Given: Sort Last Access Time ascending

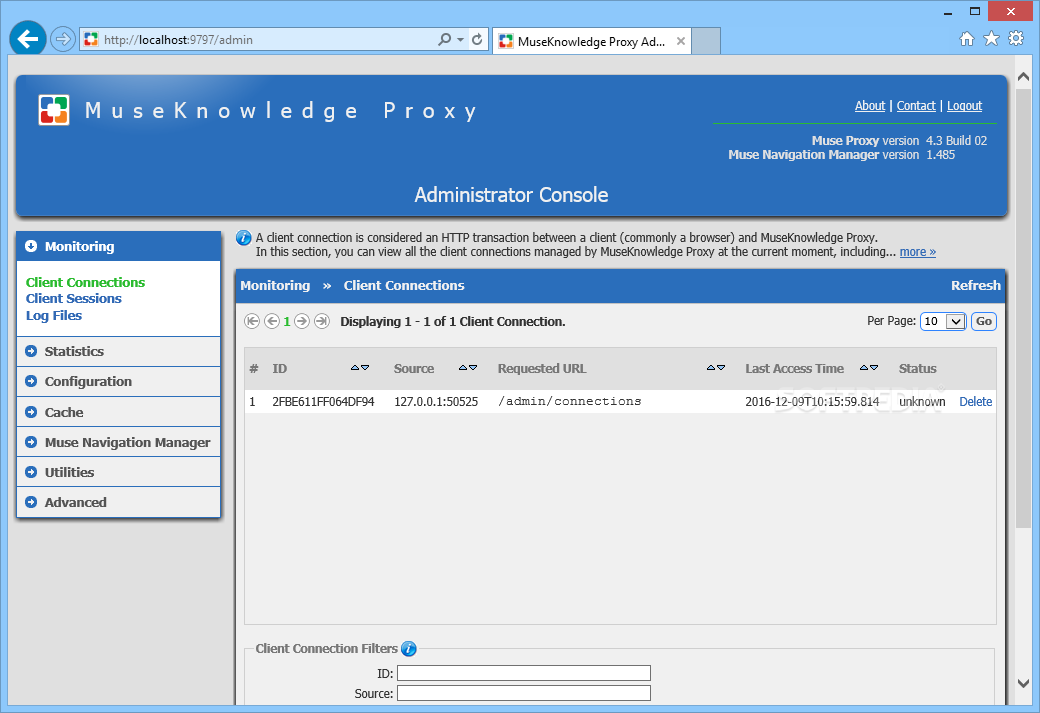Looking at the screenshot, I should 864,367.
